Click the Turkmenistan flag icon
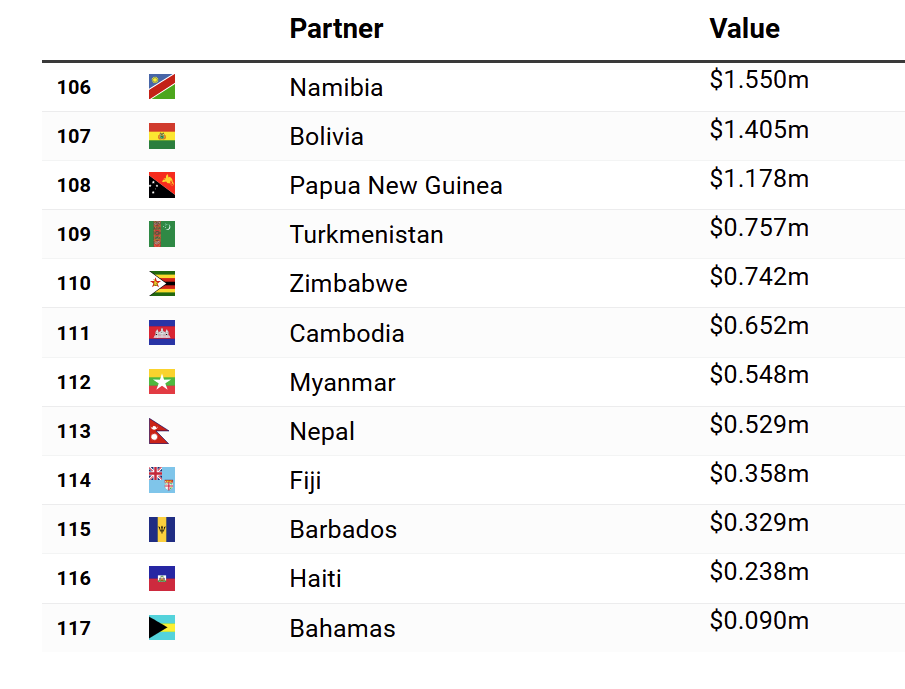The width and height of the screenshot is (905, 689). tap(162, 234)
